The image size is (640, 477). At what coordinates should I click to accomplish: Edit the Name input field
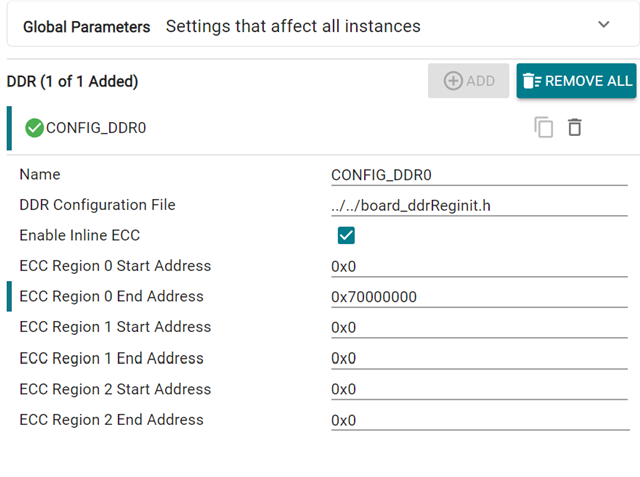pyautogui.click(x=465, y=175)
